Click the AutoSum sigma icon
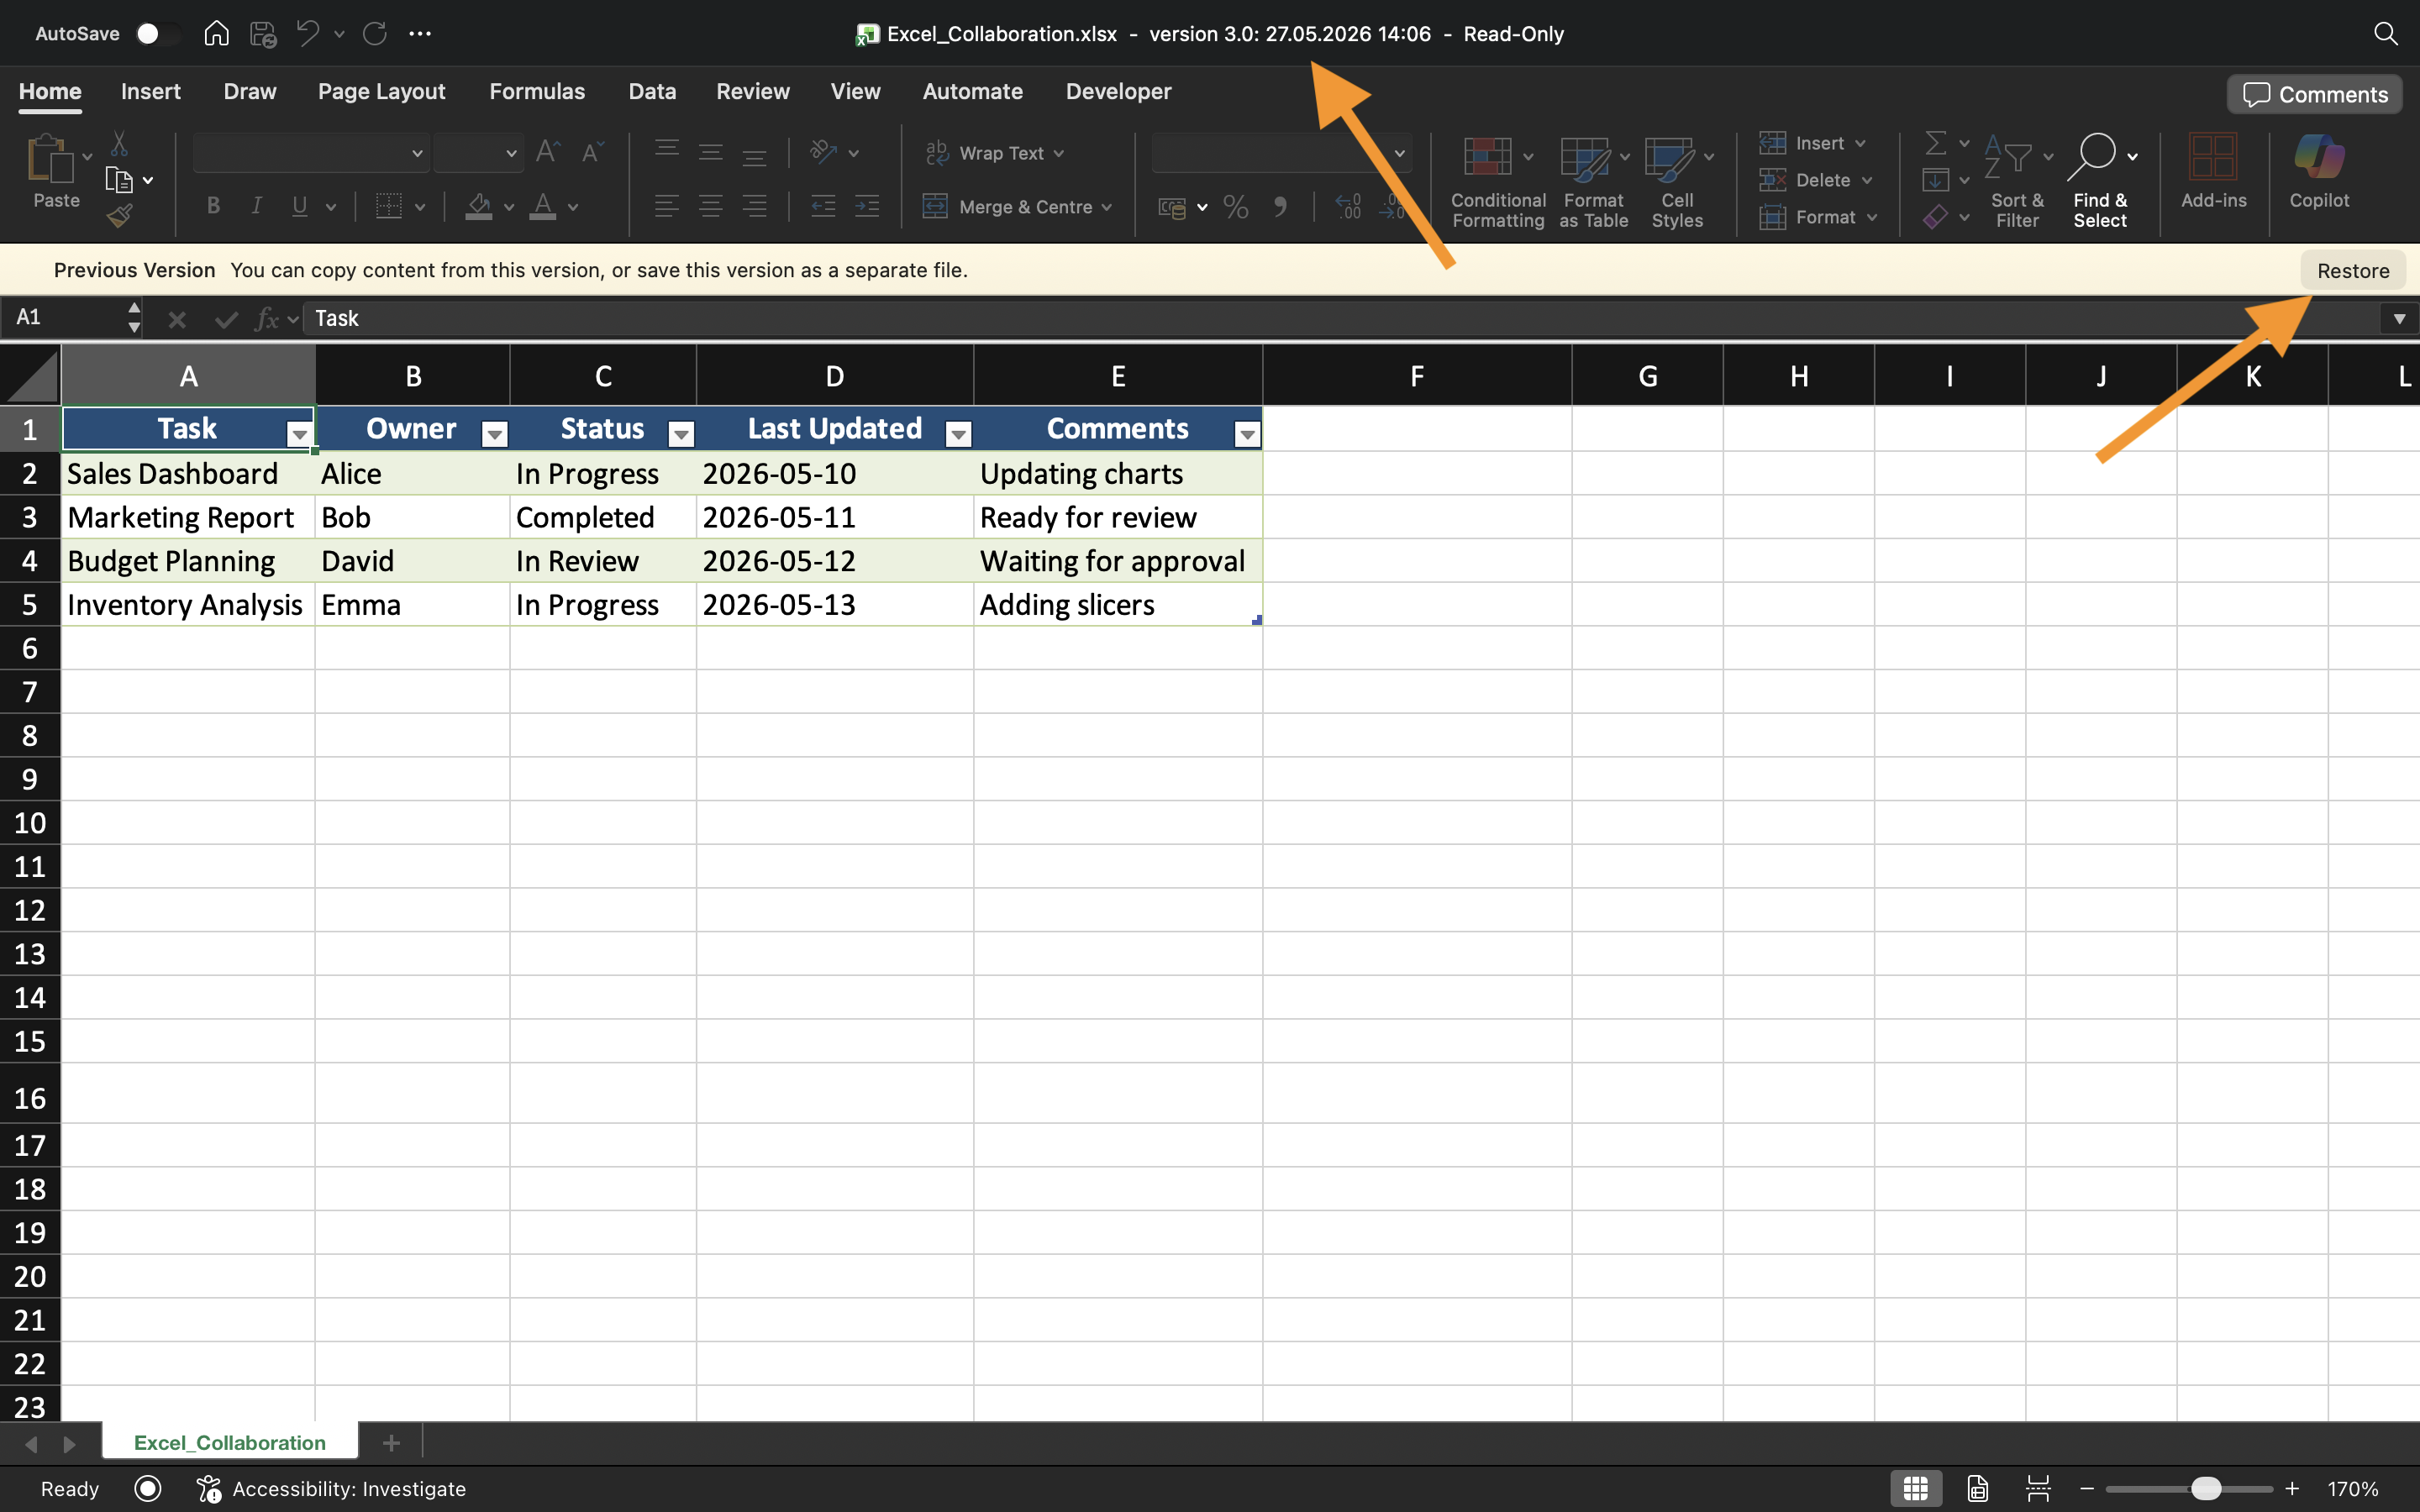2420x1512 pixels. (1936, 143)
